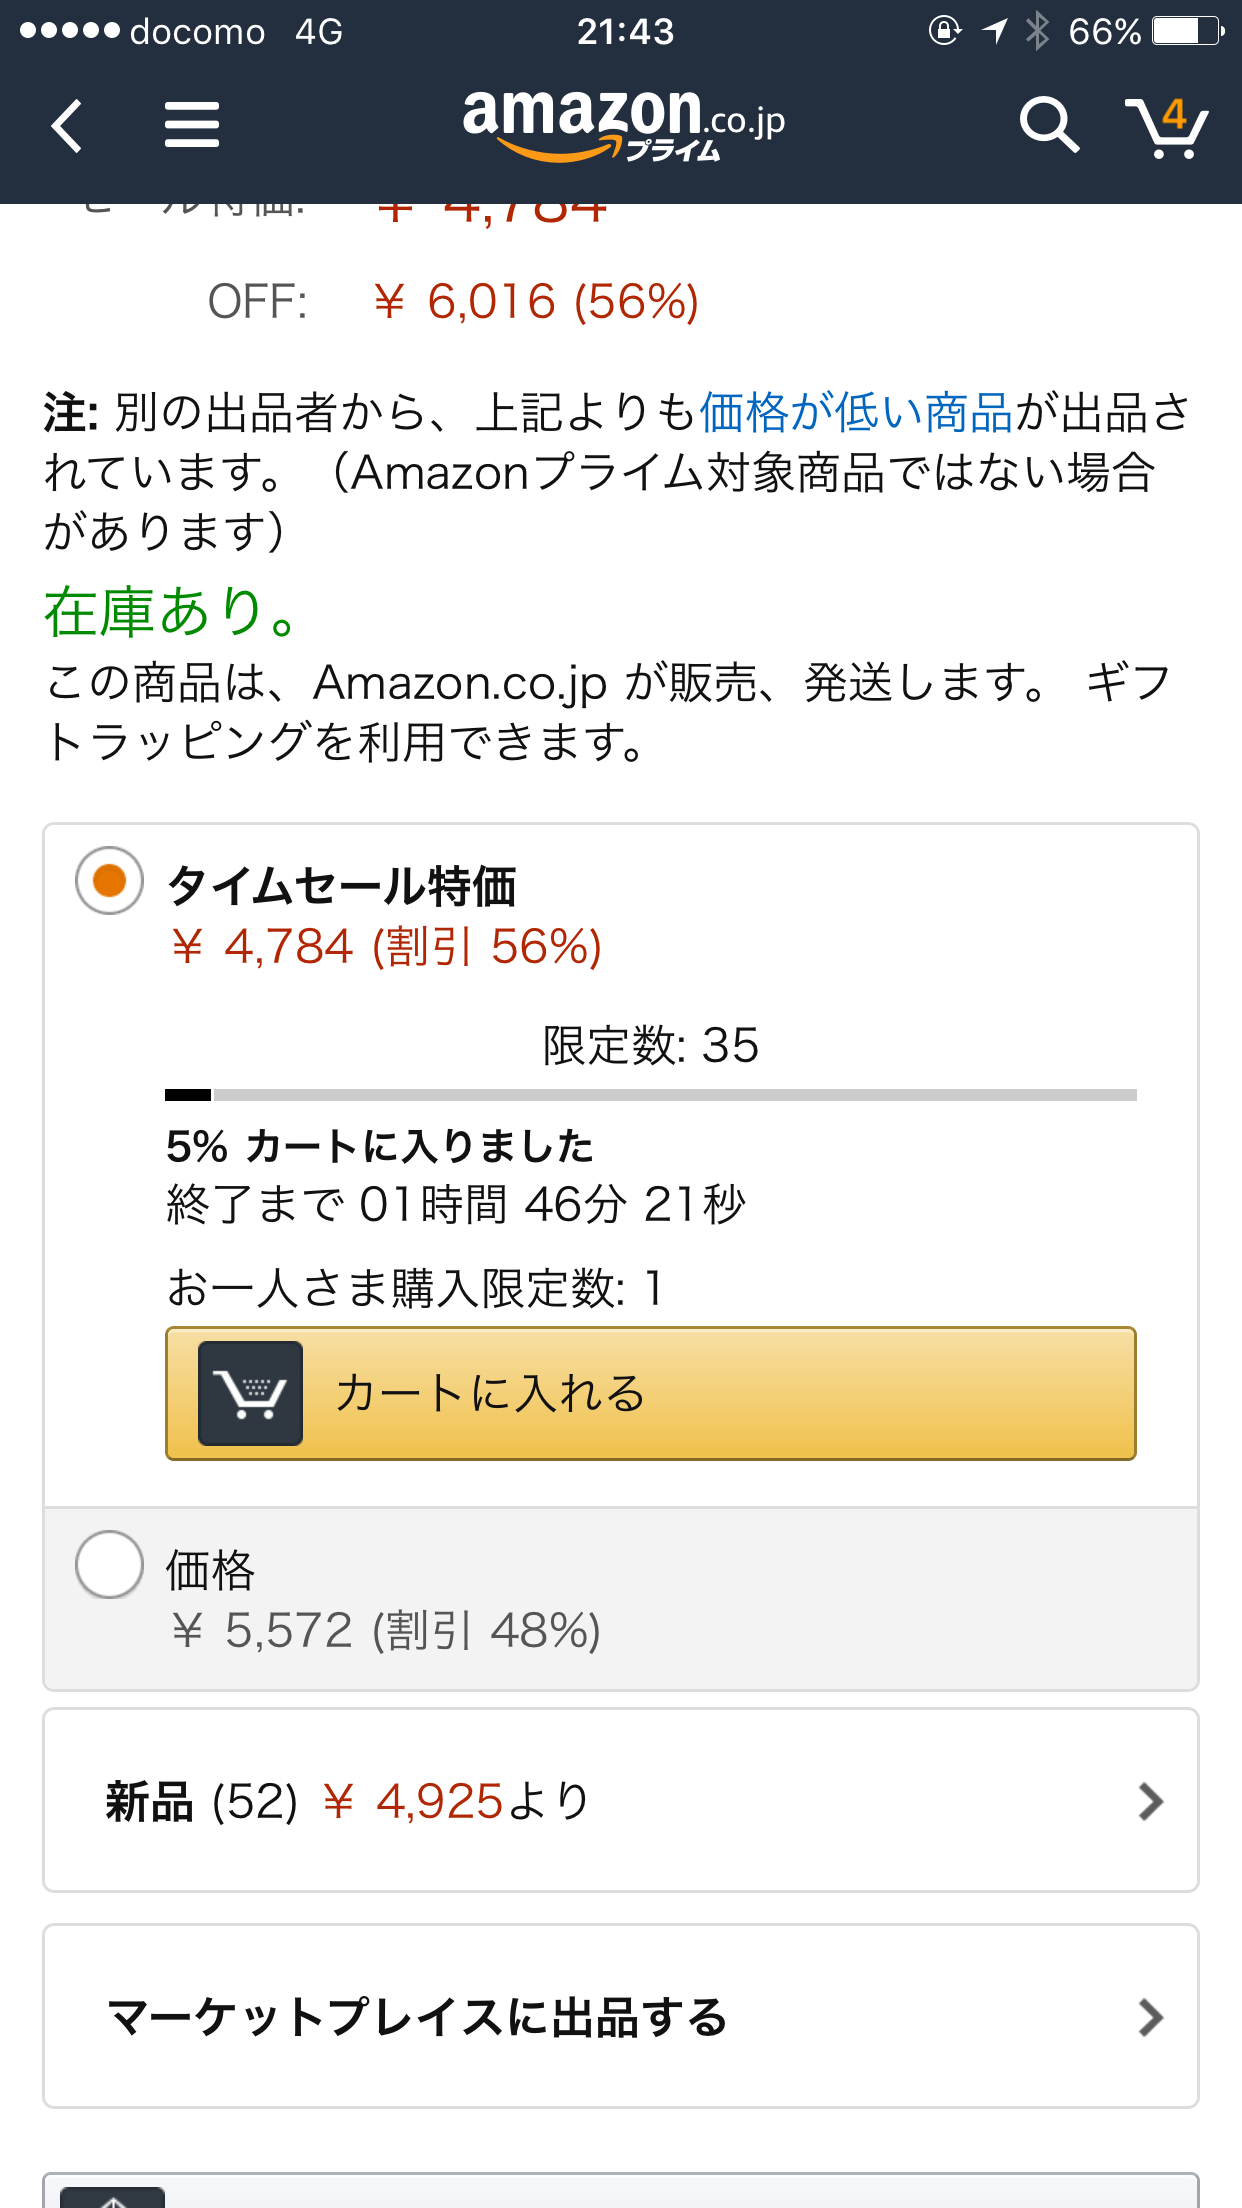Open the shopping cart with 4 items
Screen dimensions: 1242x2208
tap(1168, 124)
